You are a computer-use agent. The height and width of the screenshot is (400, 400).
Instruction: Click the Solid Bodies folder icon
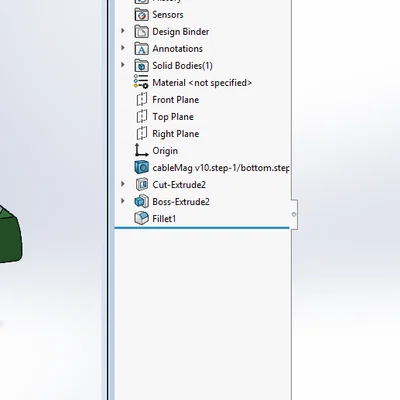click(x=142, y=66)
